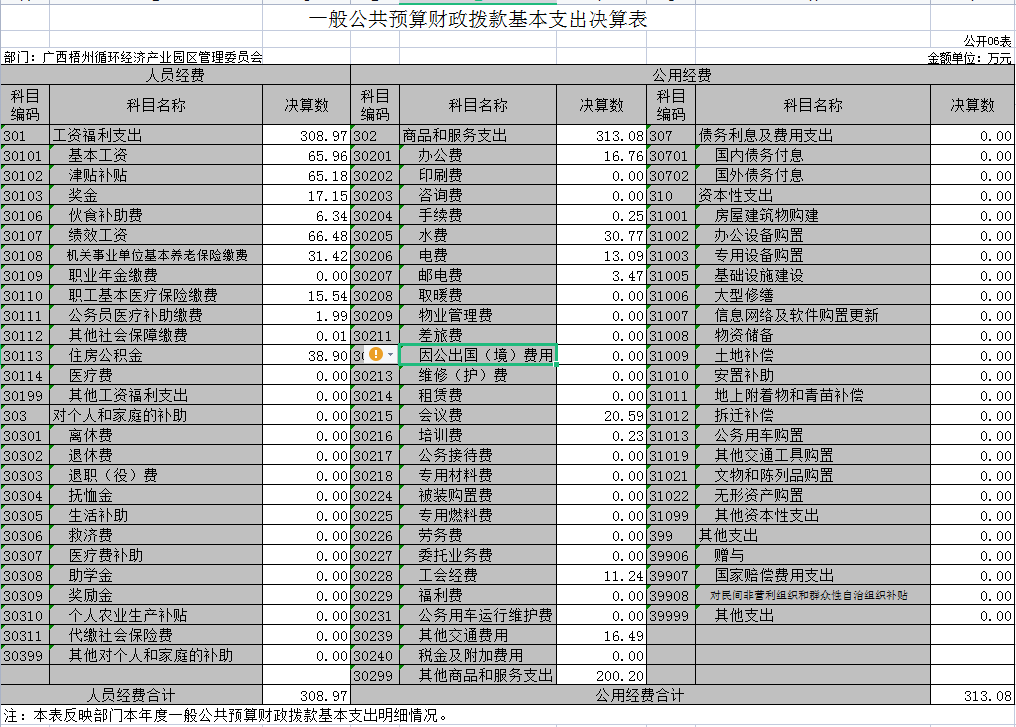Click the orange error warning icon
The width and height of the screenshot is (1016, 727).
pos(376,354)
